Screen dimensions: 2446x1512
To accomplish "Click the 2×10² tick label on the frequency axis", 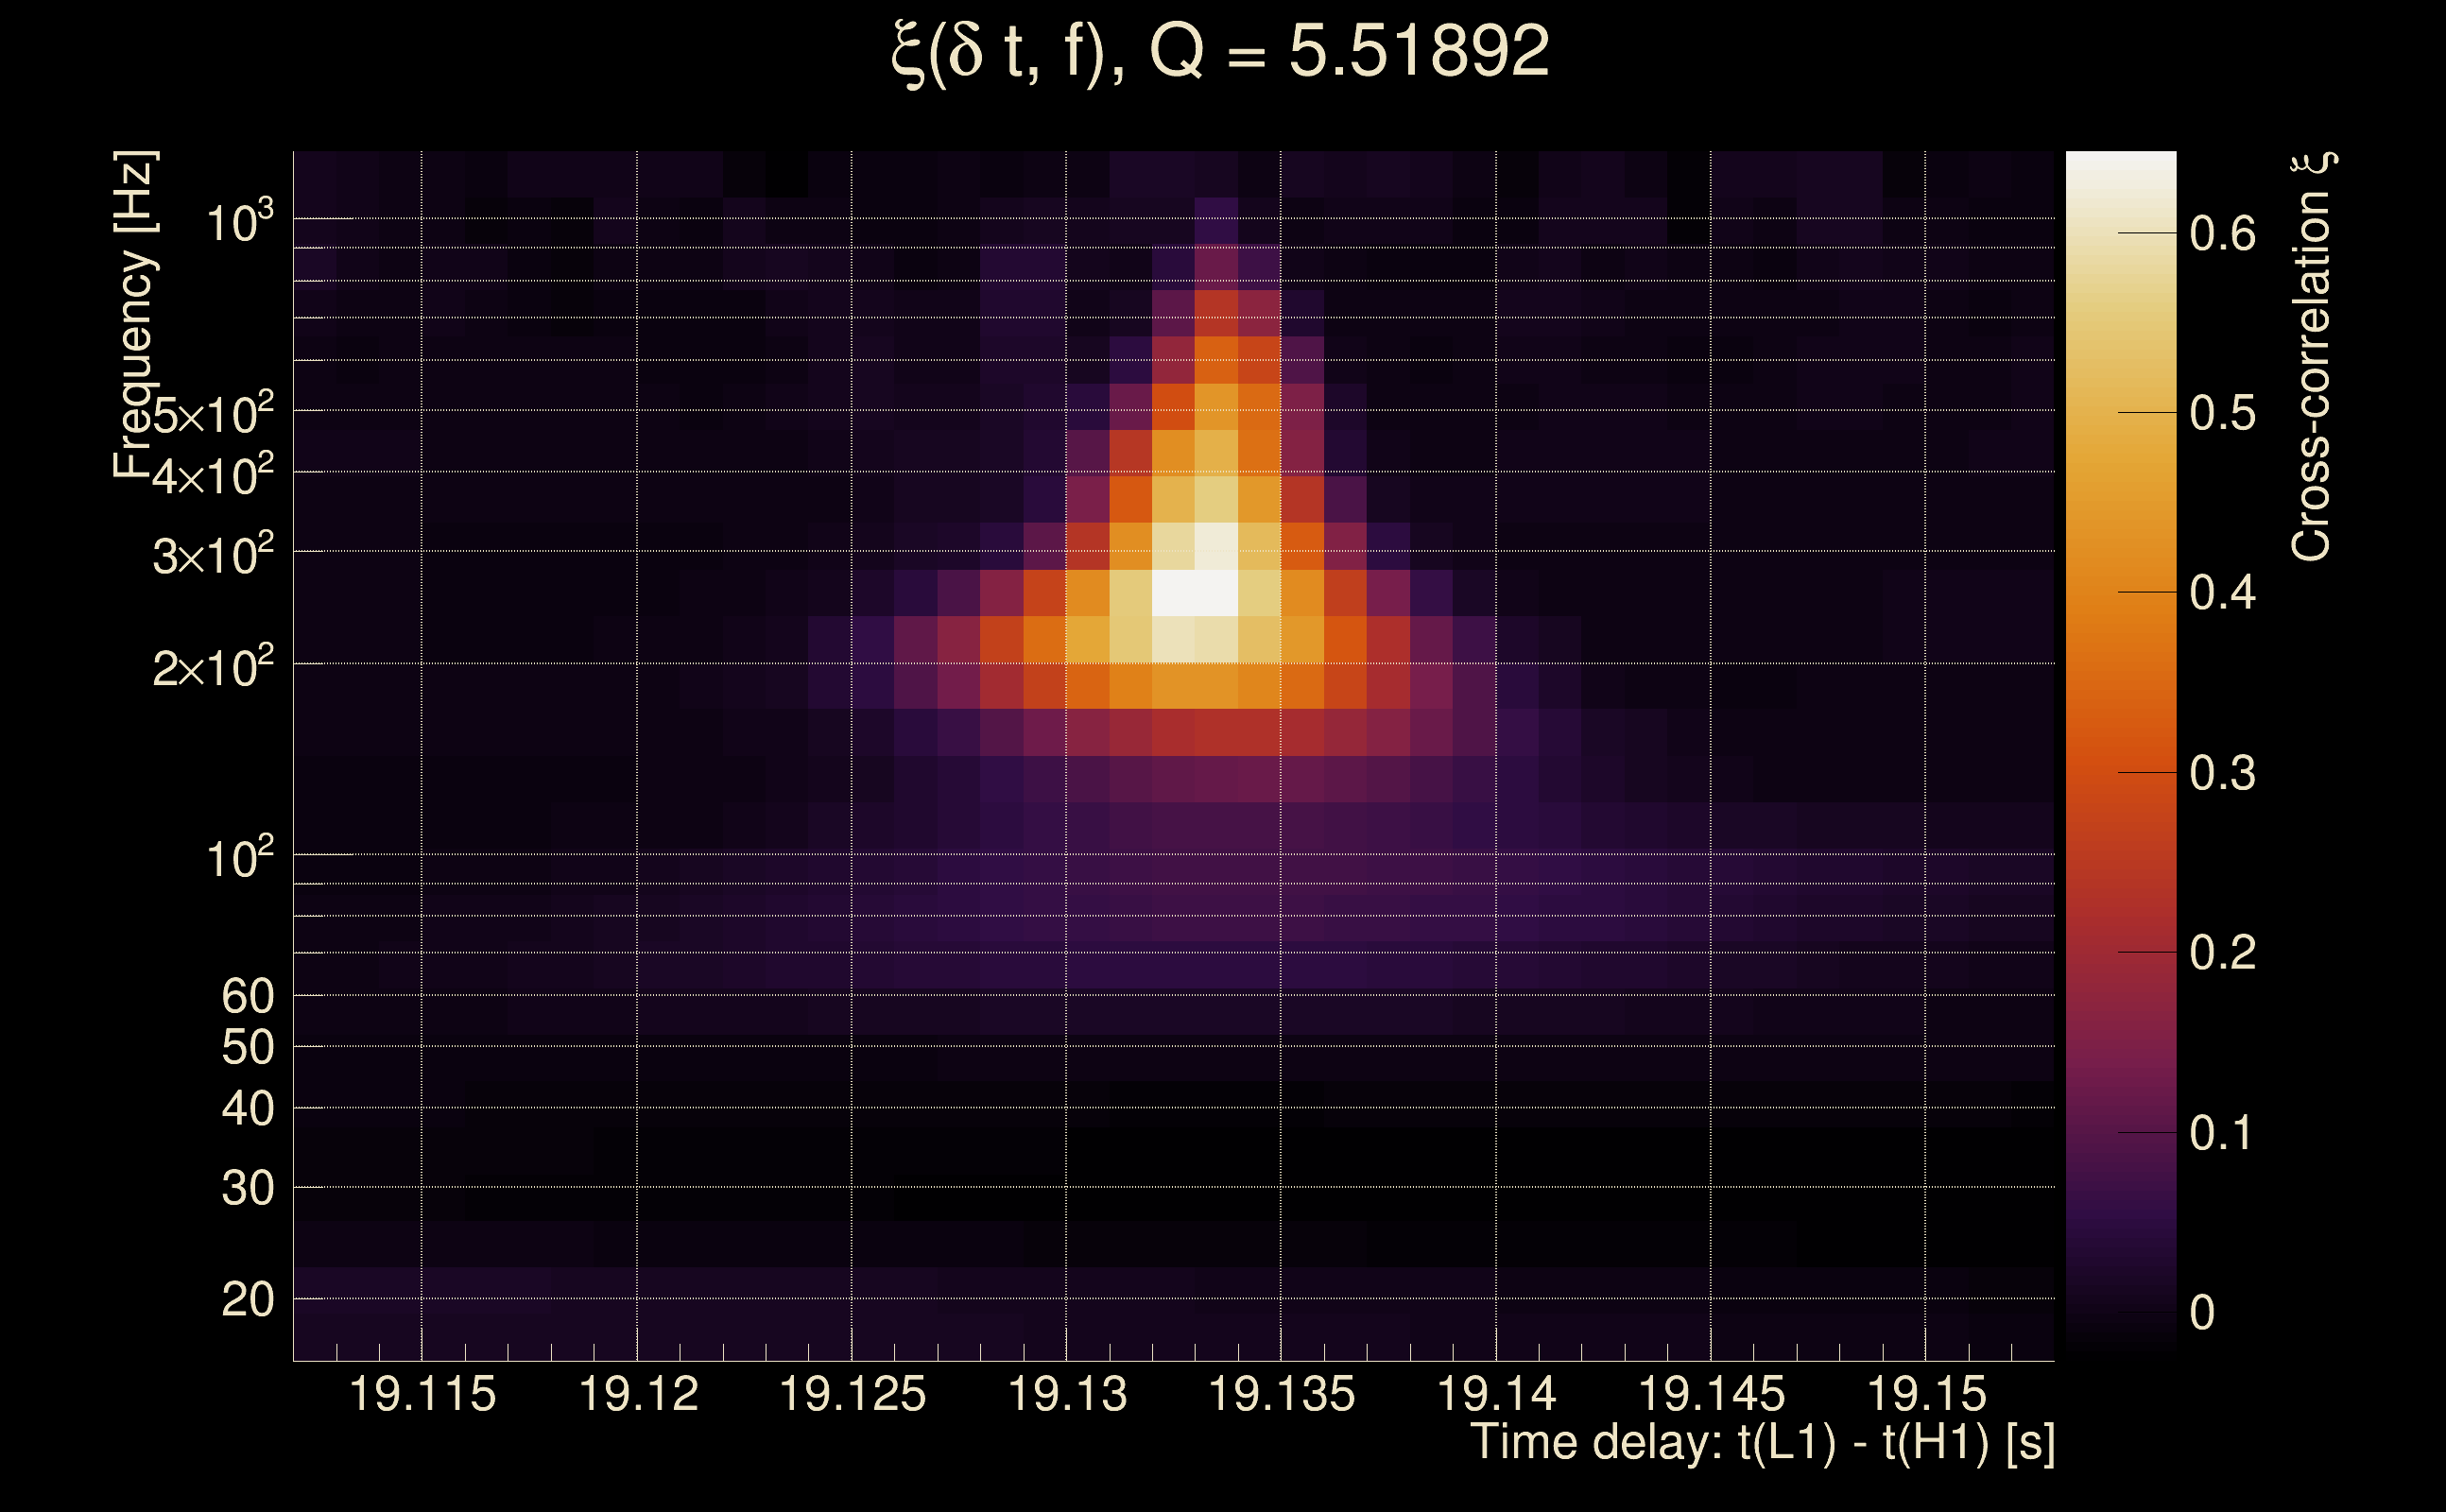I will 213,667.
